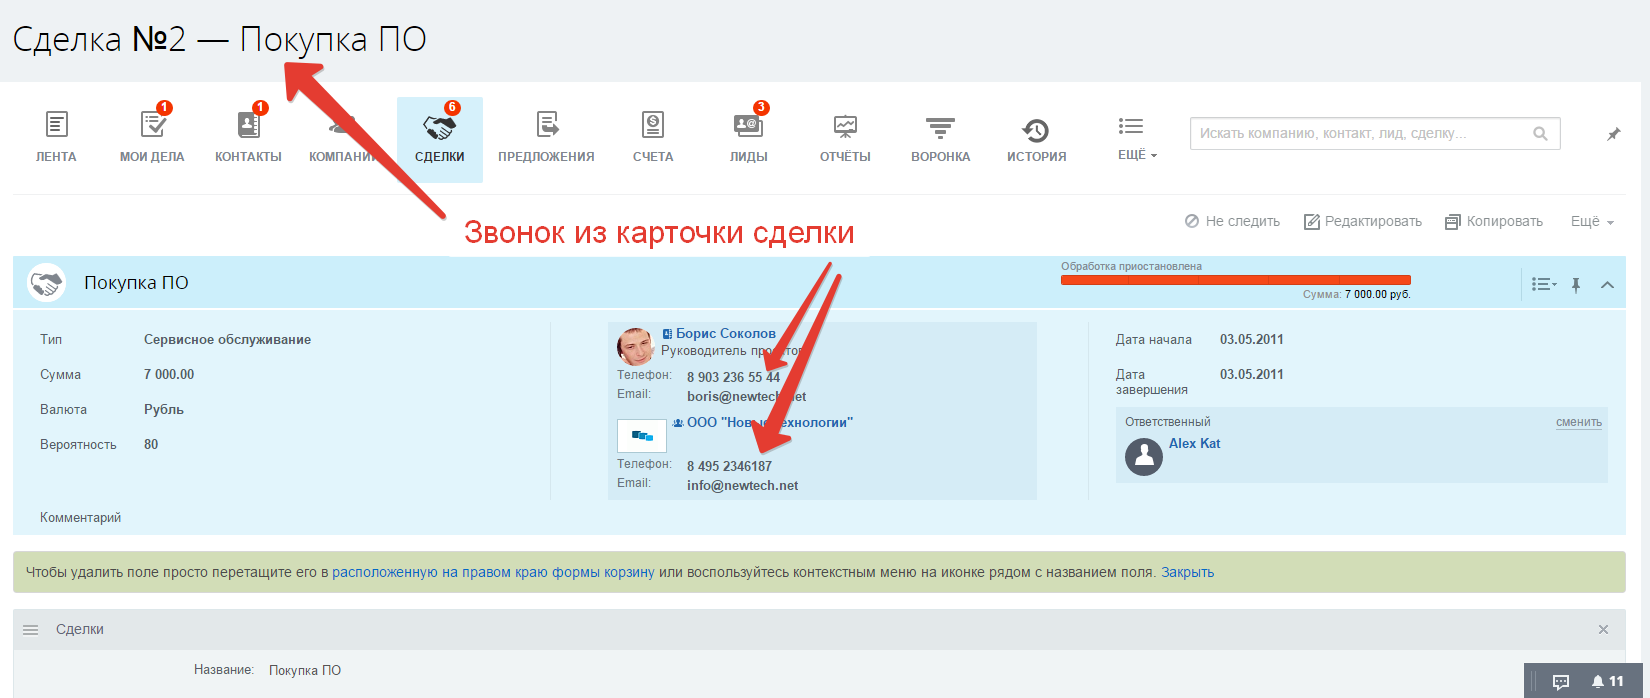1650x698 pixels.
Task: Click the сменить responsible link
Action: pyautogui.click(x=1578, y=422)
